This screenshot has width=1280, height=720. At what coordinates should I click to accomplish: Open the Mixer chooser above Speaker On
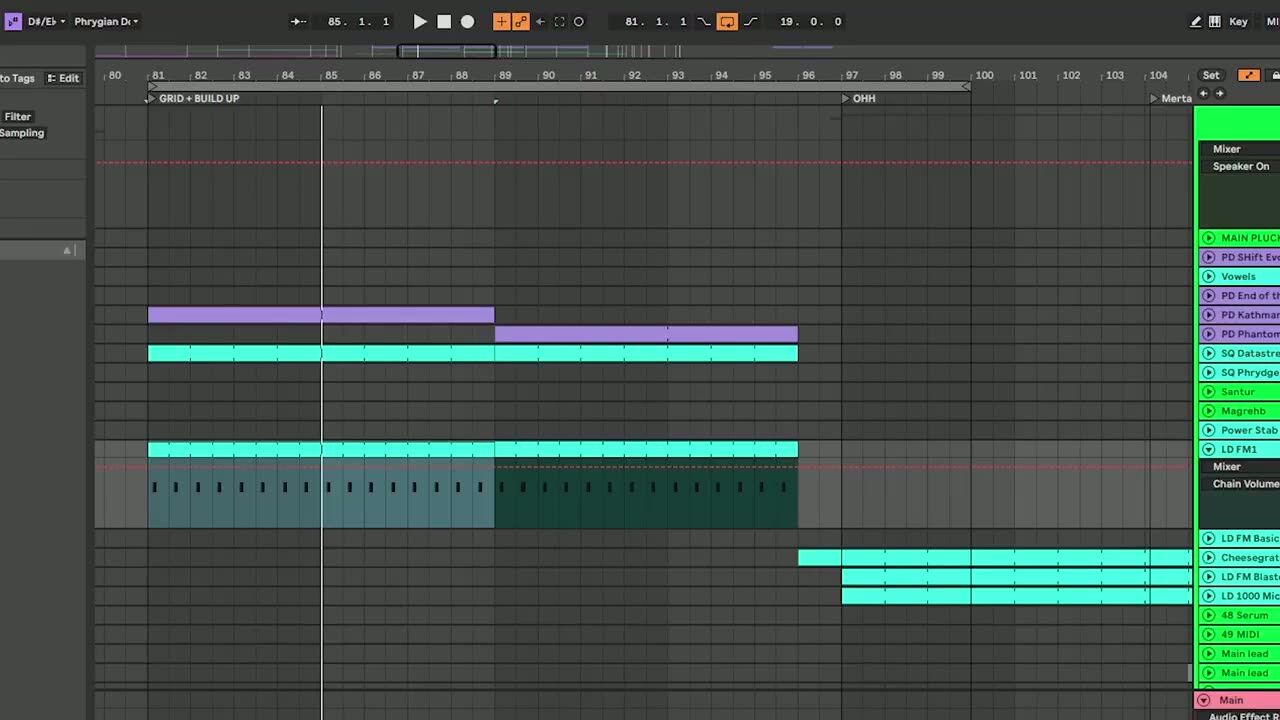1239,149
